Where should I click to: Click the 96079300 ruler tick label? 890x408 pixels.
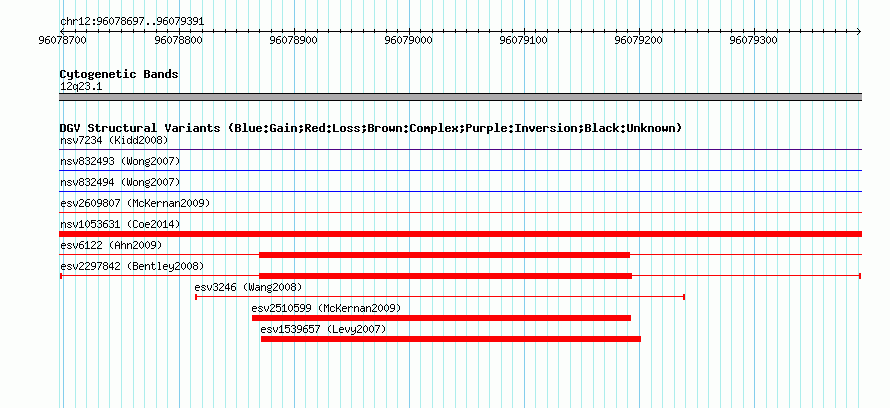point(754,41)
